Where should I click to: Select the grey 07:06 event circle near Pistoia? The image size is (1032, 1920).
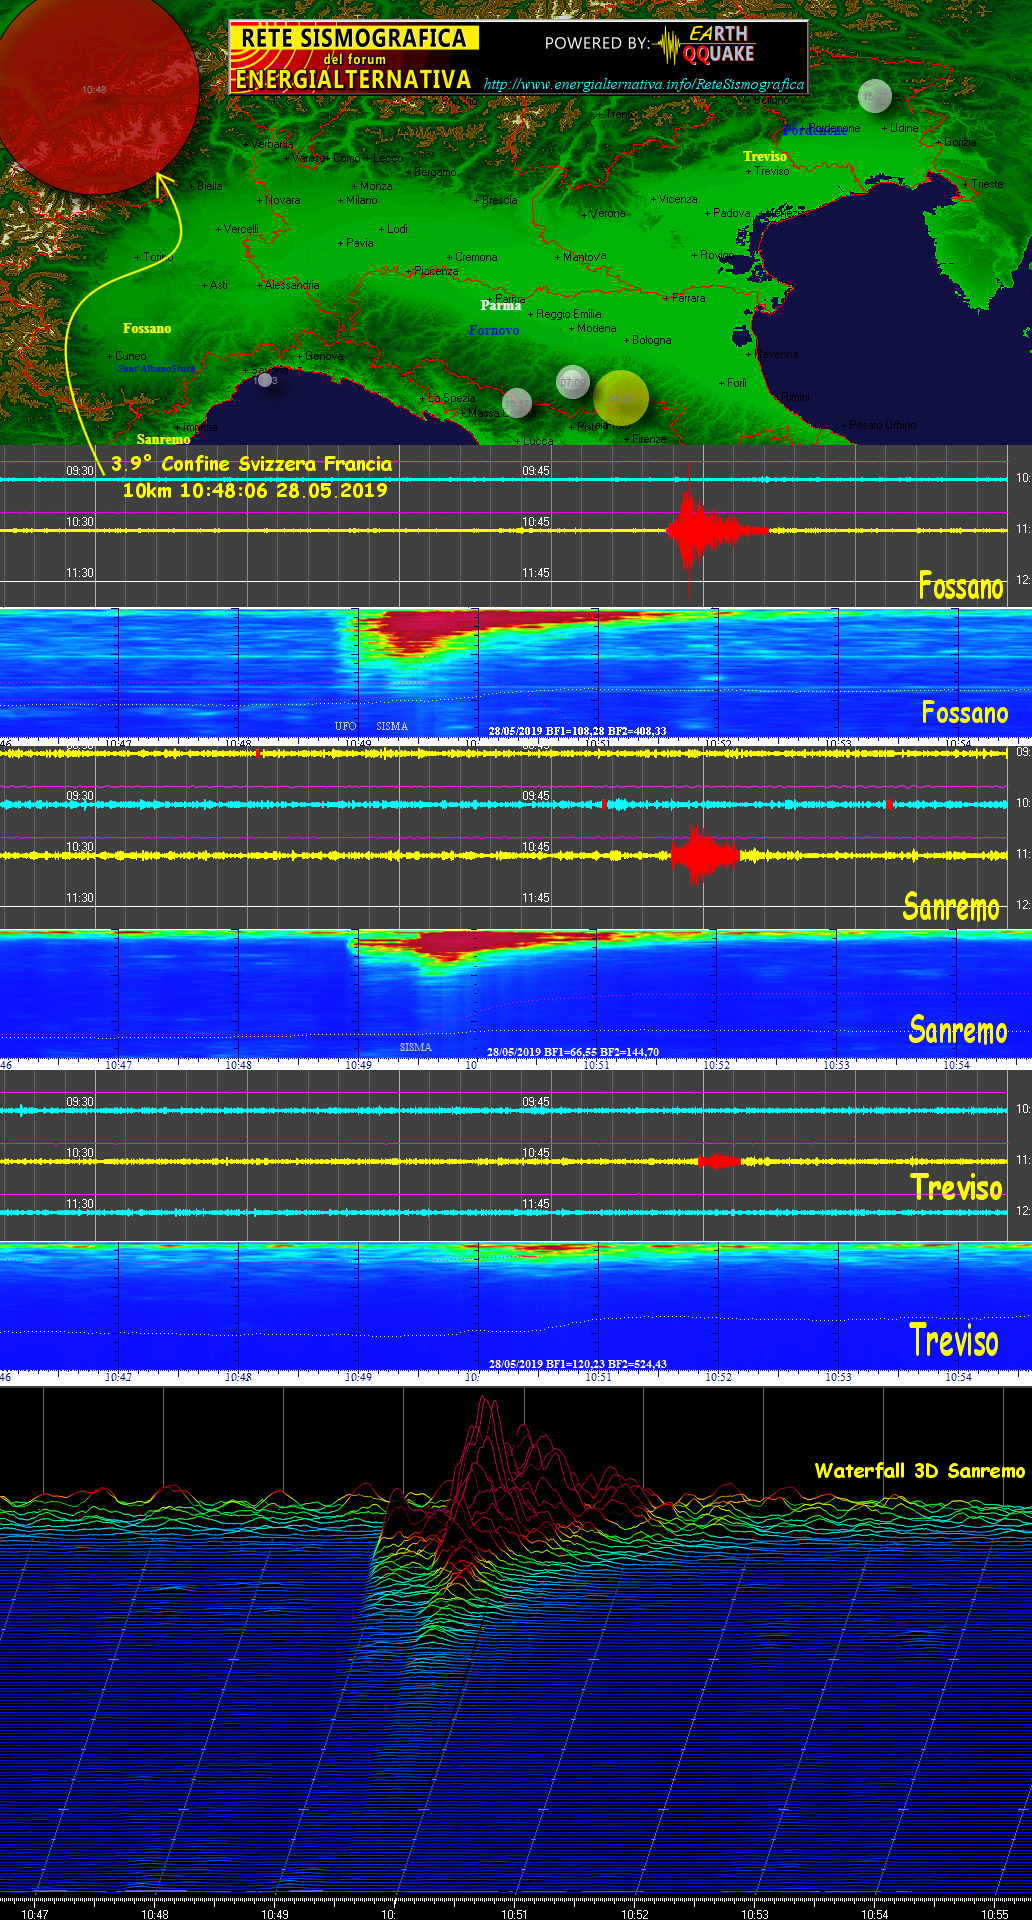[x=573, y=382]
